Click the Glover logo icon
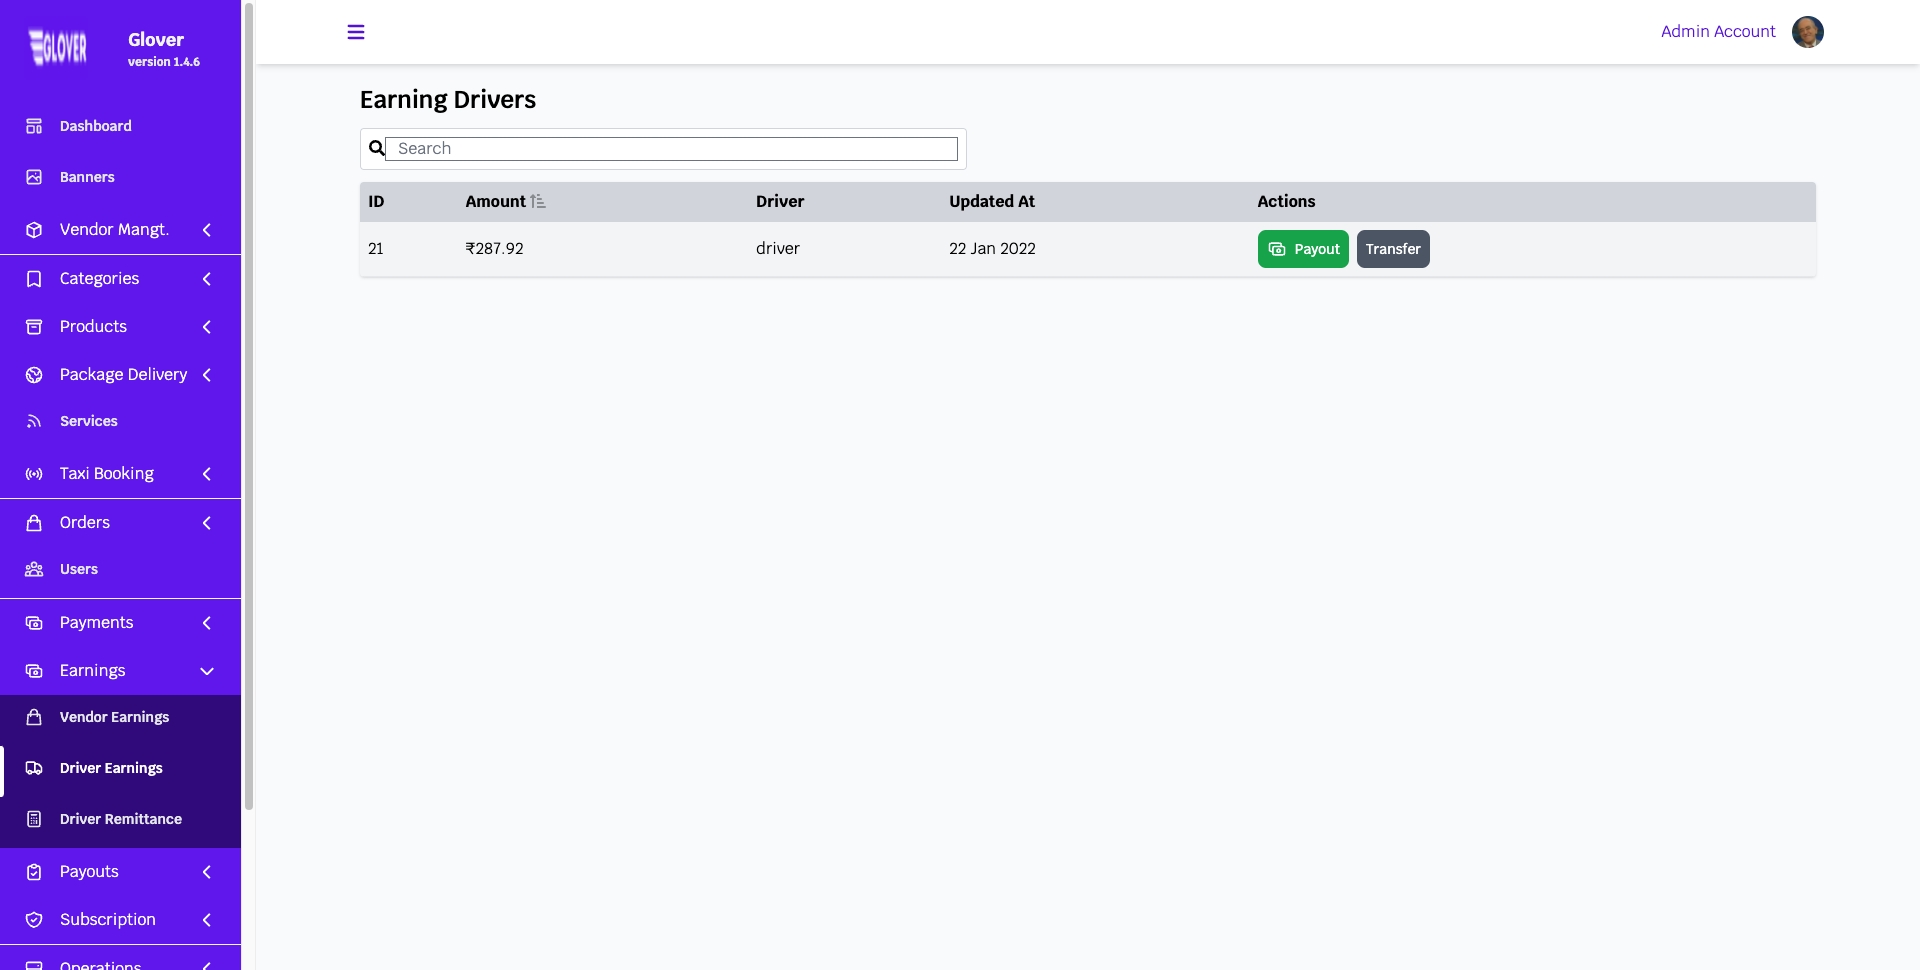This screenshot has height=970, width=1920. click(x=58, y=47)
